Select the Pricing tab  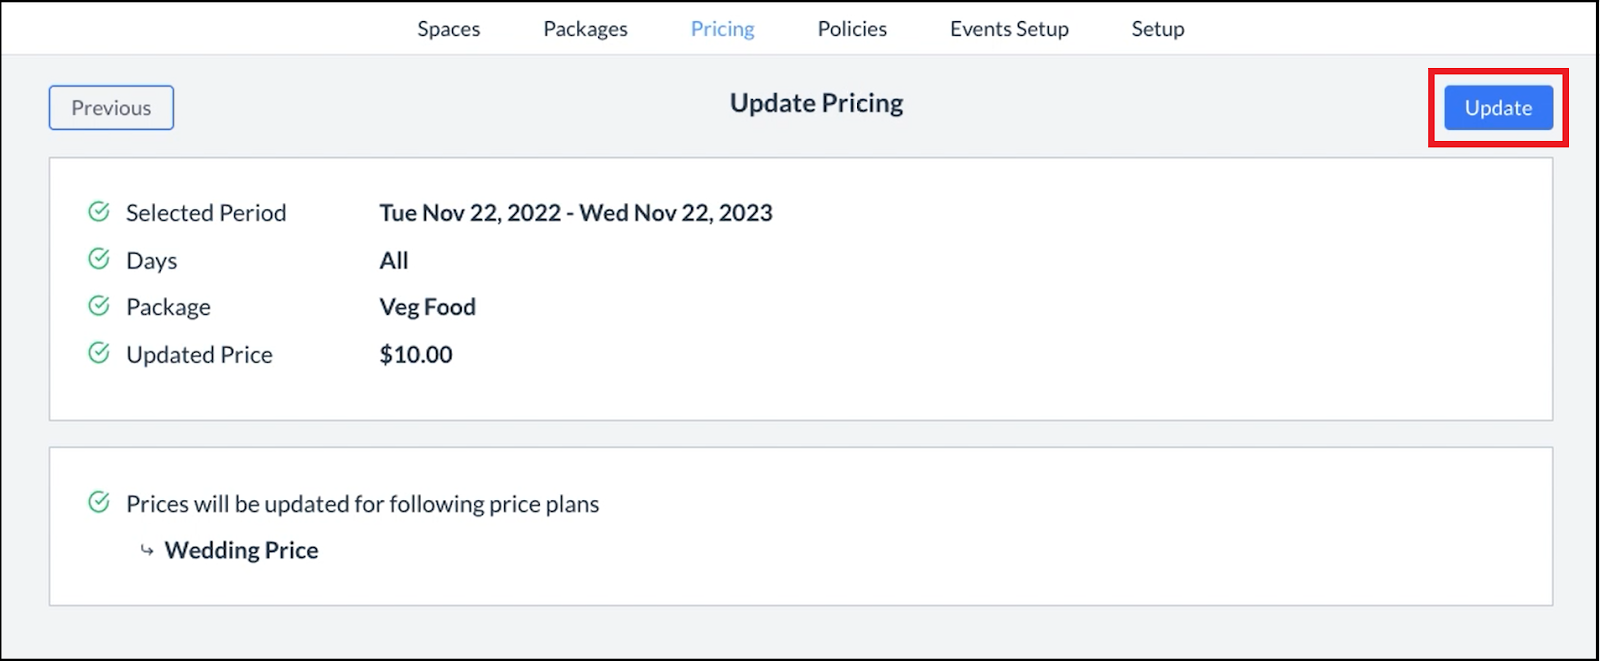(x=722, y=29)
